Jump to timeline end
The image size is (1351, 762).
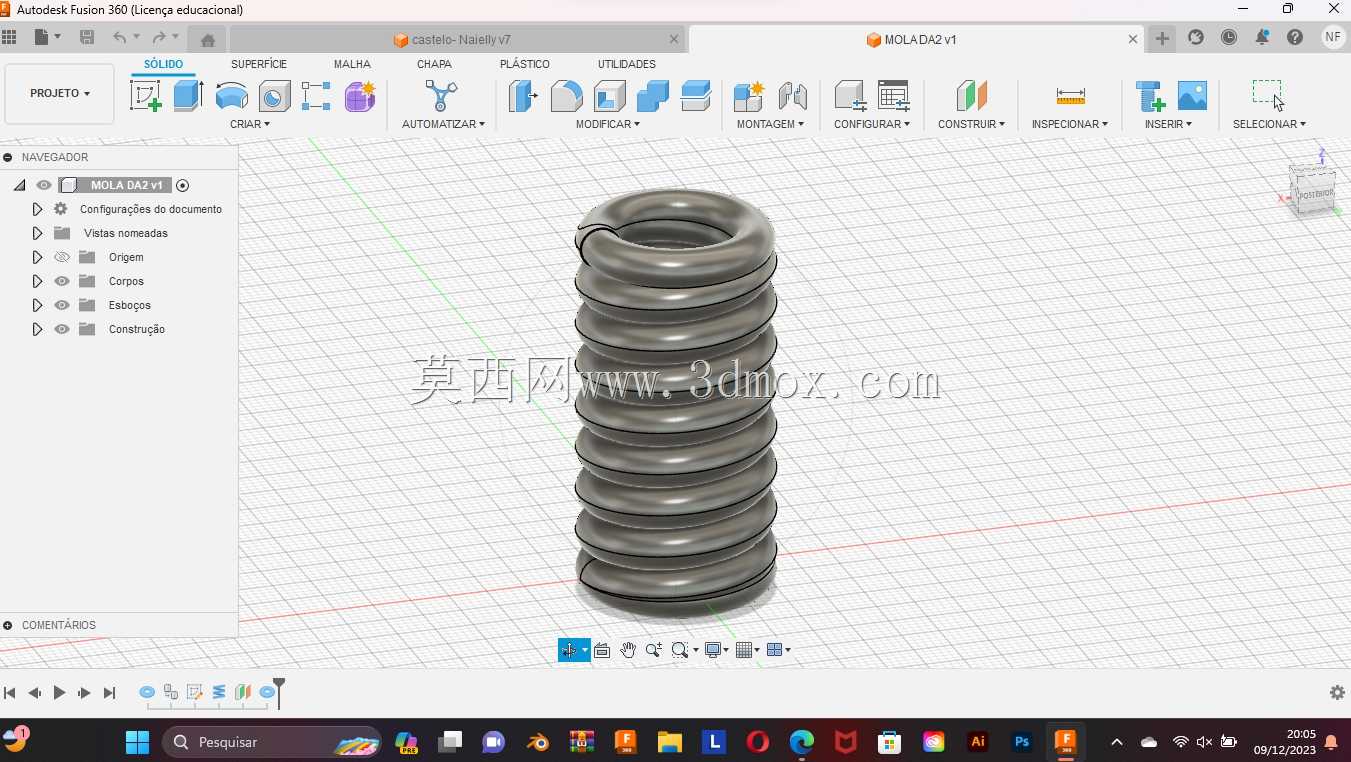click(110, 693)
